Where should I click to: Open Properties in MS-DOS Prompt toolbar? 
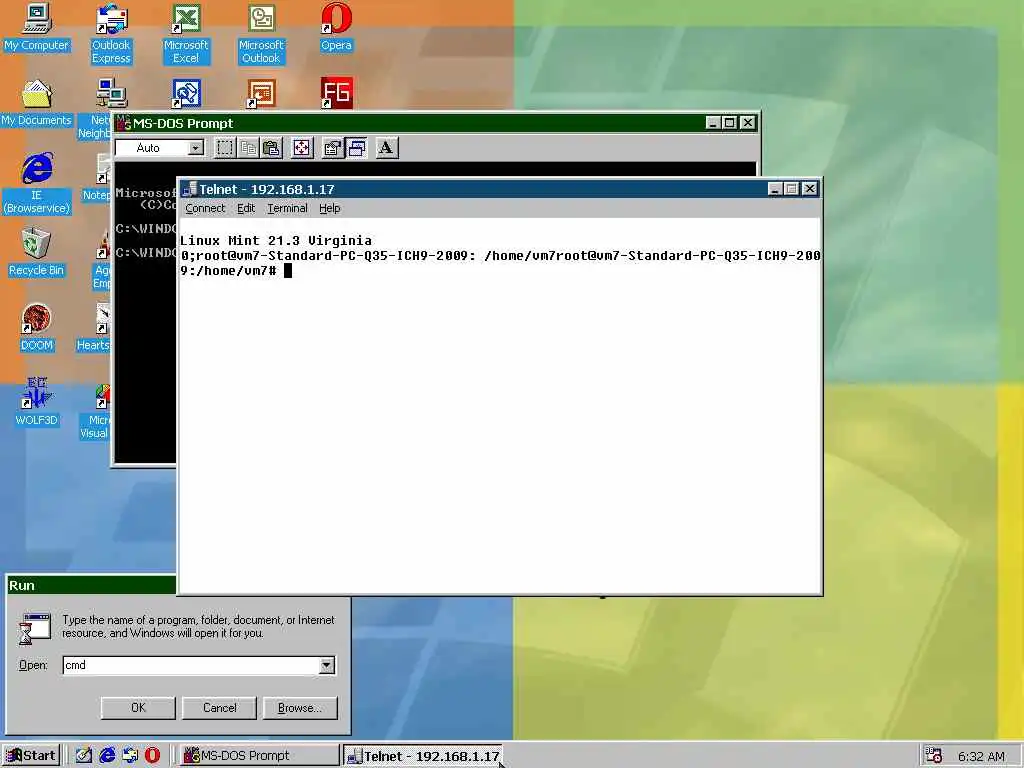[x=332, y=148]
